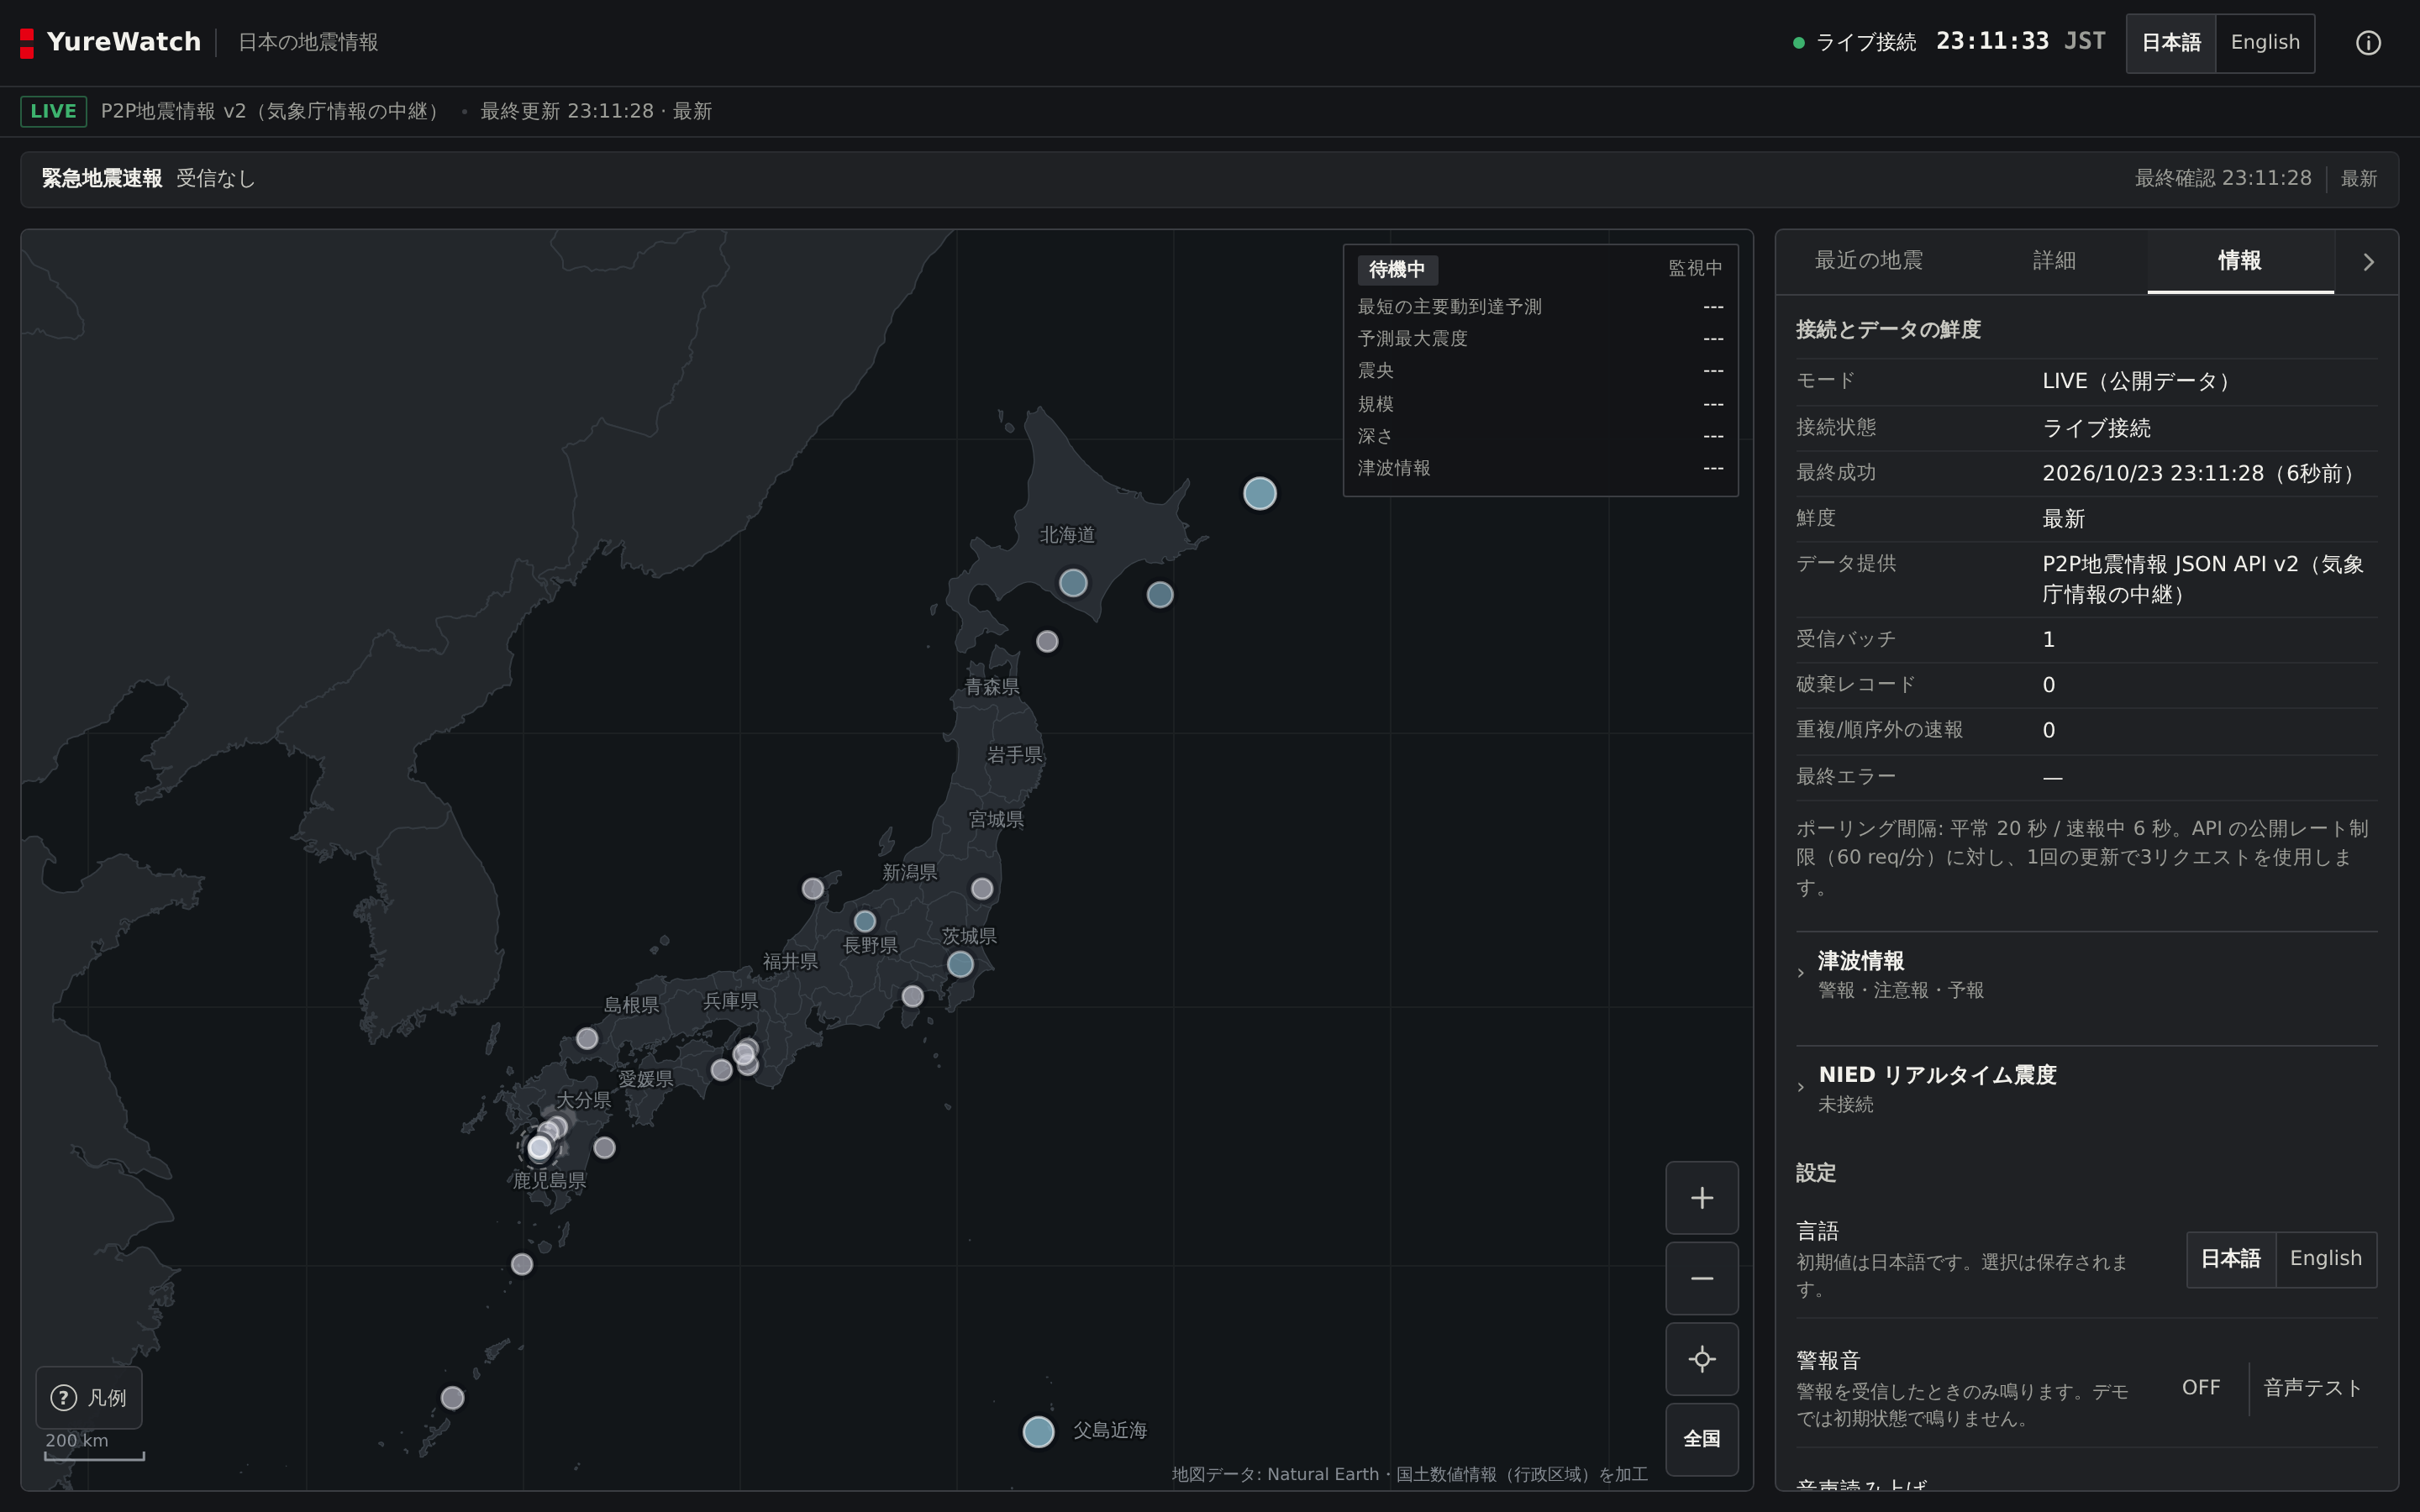The image size is (2420, 1512).
Task: Click the blue marker above 長野県 label
Action: 865,921
